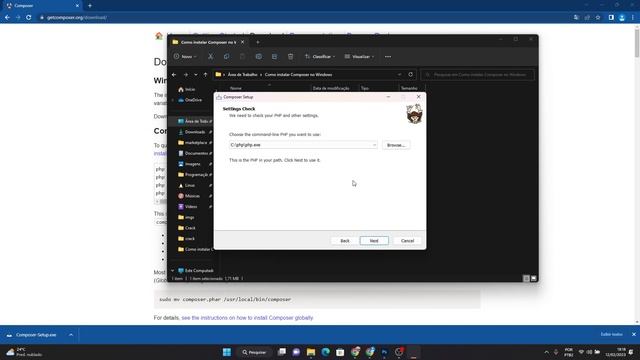Go up one folder in File Explorer
This screenshot has width=640, height=360.
coord(205,75)
